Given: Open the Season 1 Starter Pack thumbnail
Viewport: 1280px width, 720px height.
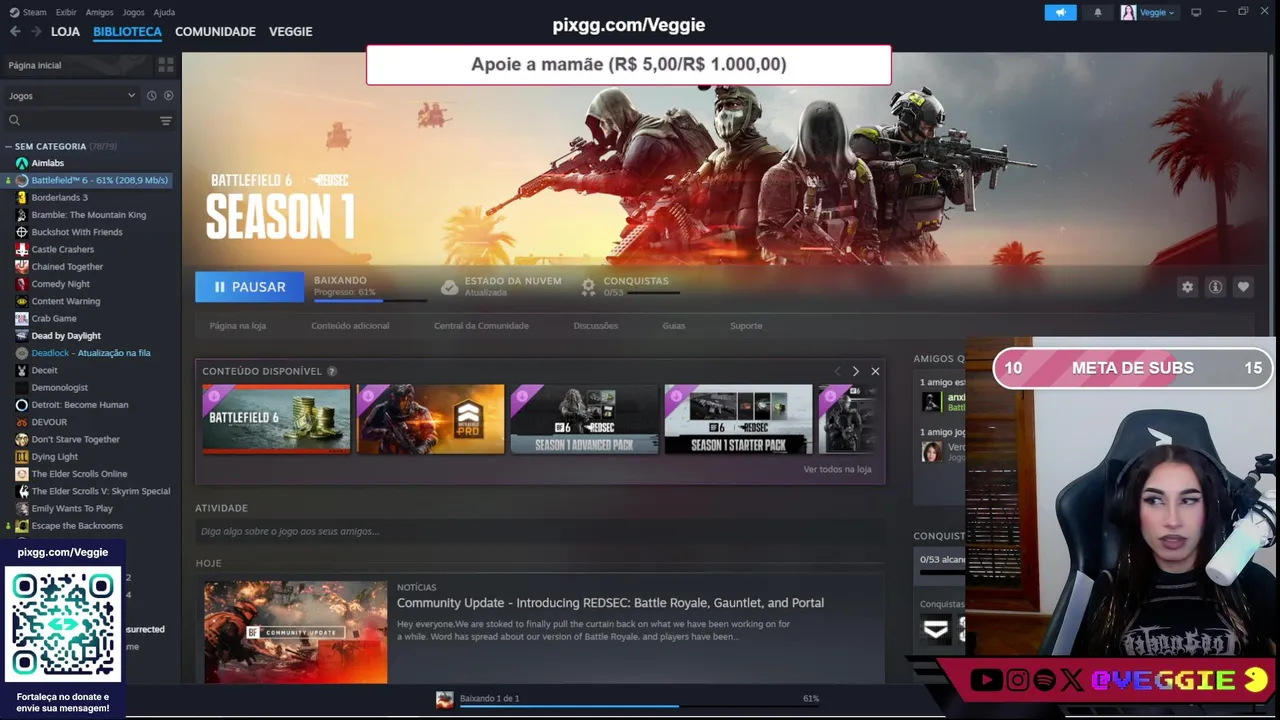Looking at the screenshot, I should click(x=738, y=419).
